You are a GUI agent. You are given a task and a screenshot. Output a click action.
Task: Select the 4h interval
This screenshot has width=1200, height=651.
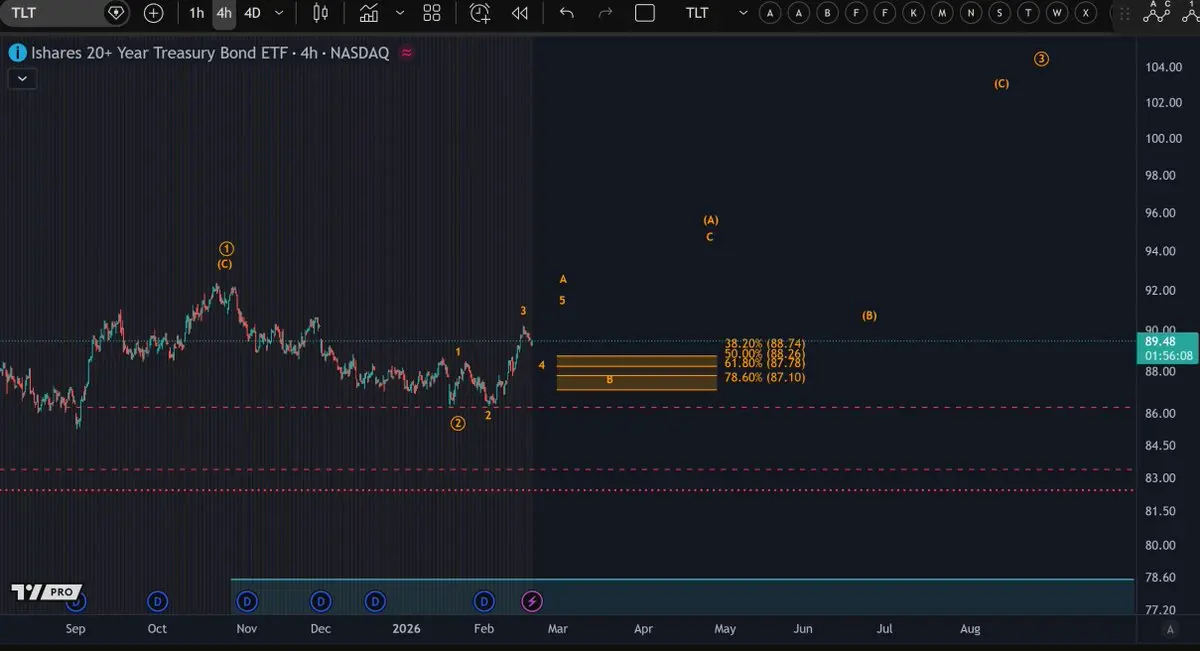(x=224, y=13)
